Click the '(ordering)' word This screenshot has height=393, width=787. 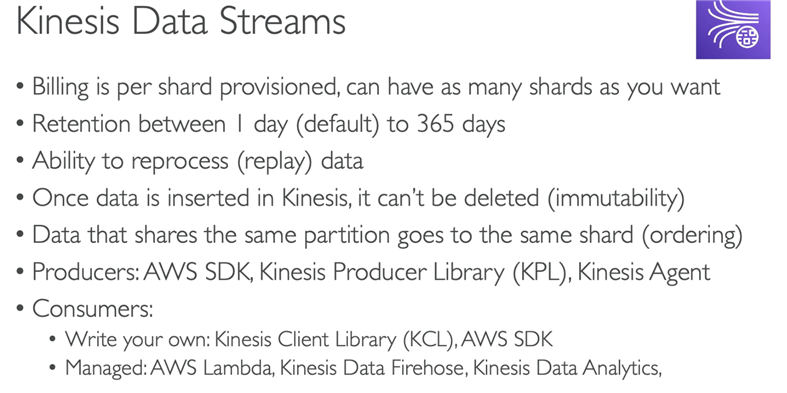(x=692, y=235)
